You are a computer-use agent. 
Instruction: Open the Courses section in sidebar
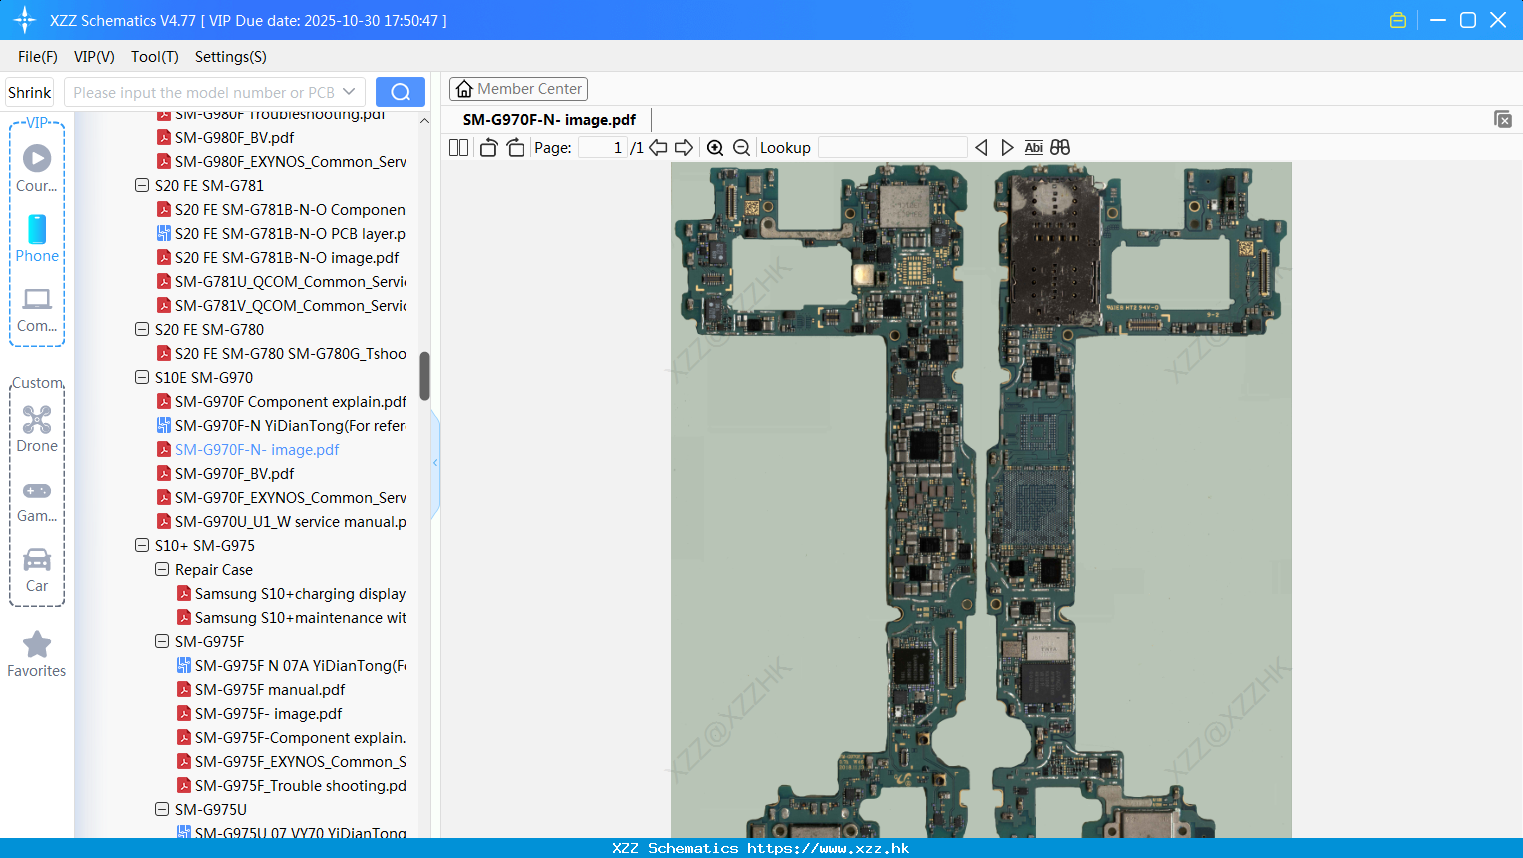tap(37, 168)
